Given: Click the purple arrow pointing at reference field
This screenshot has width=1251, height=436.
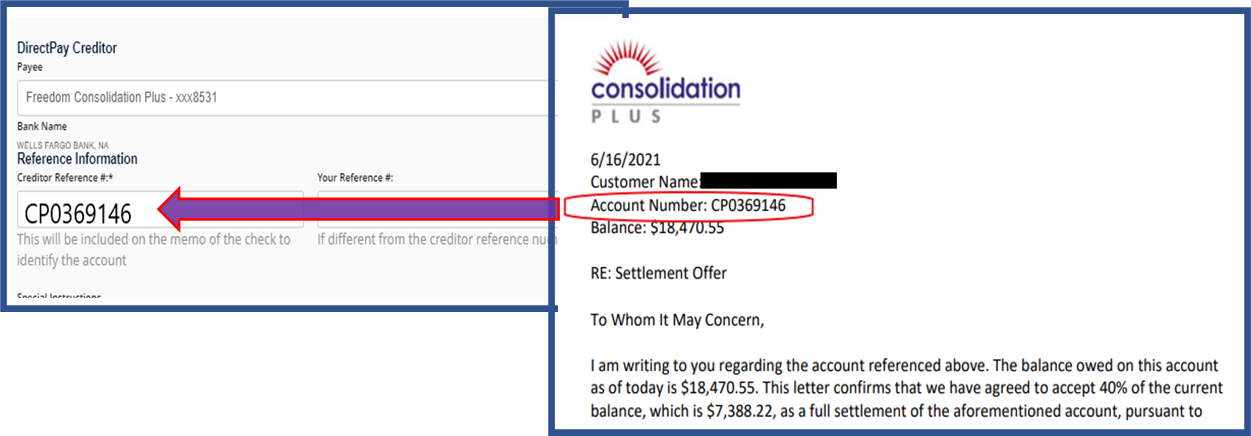Looking at the screenshot, I should click(356, 210).
